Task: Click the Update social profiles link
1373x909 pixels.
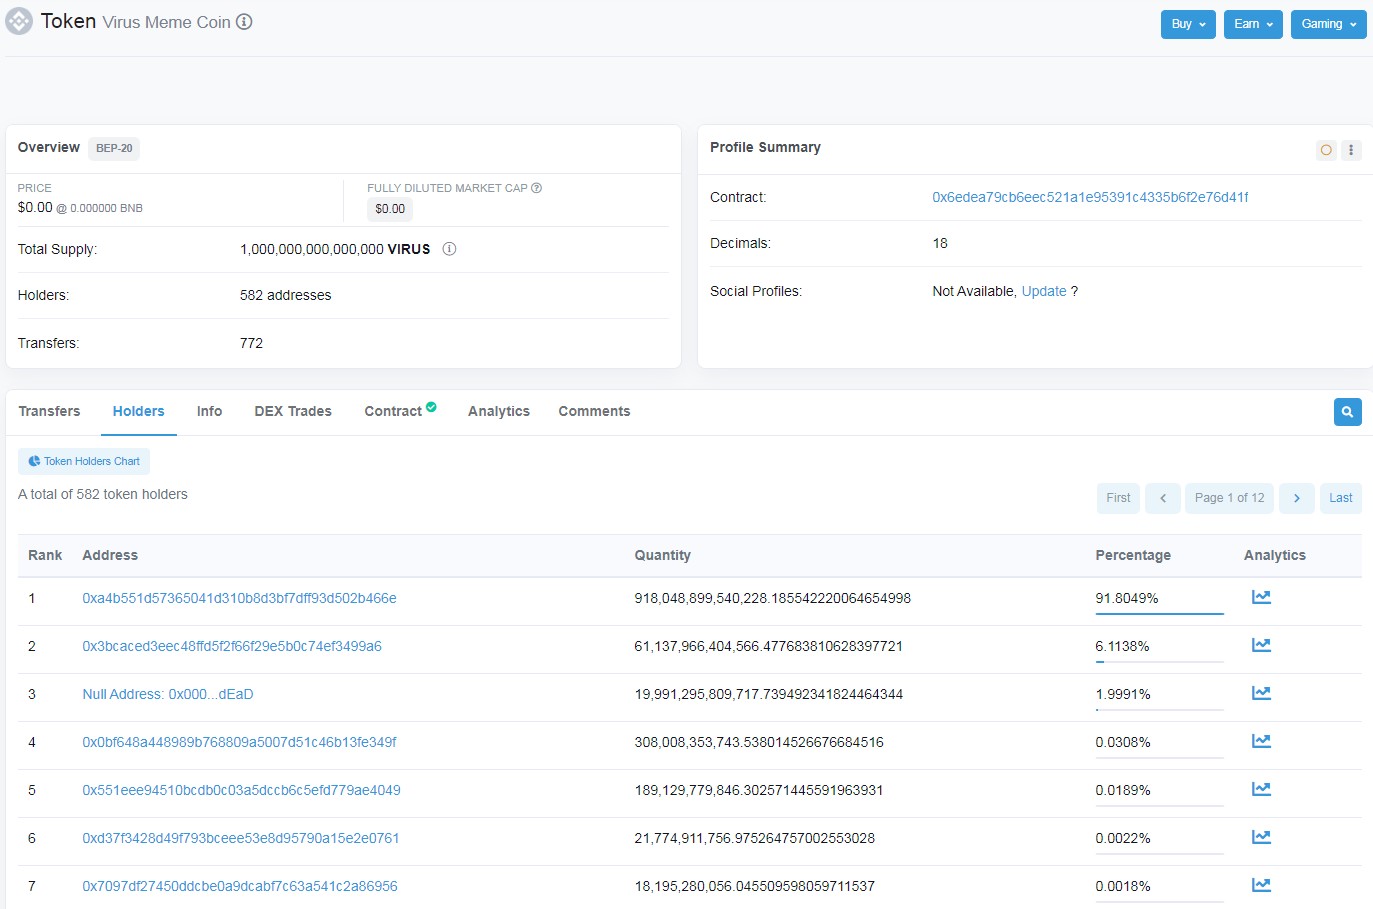Action: (x=1044, y=291)
